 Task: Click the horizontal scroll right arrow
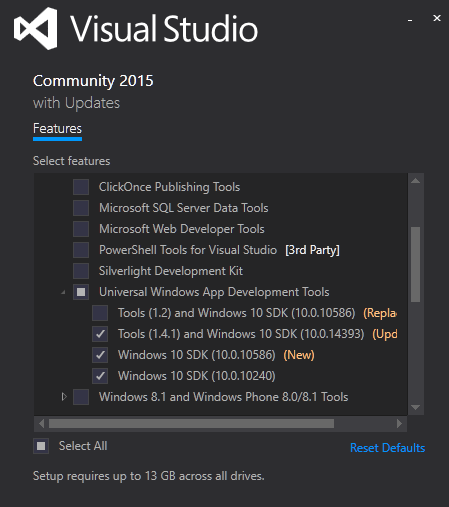[399, 424]
